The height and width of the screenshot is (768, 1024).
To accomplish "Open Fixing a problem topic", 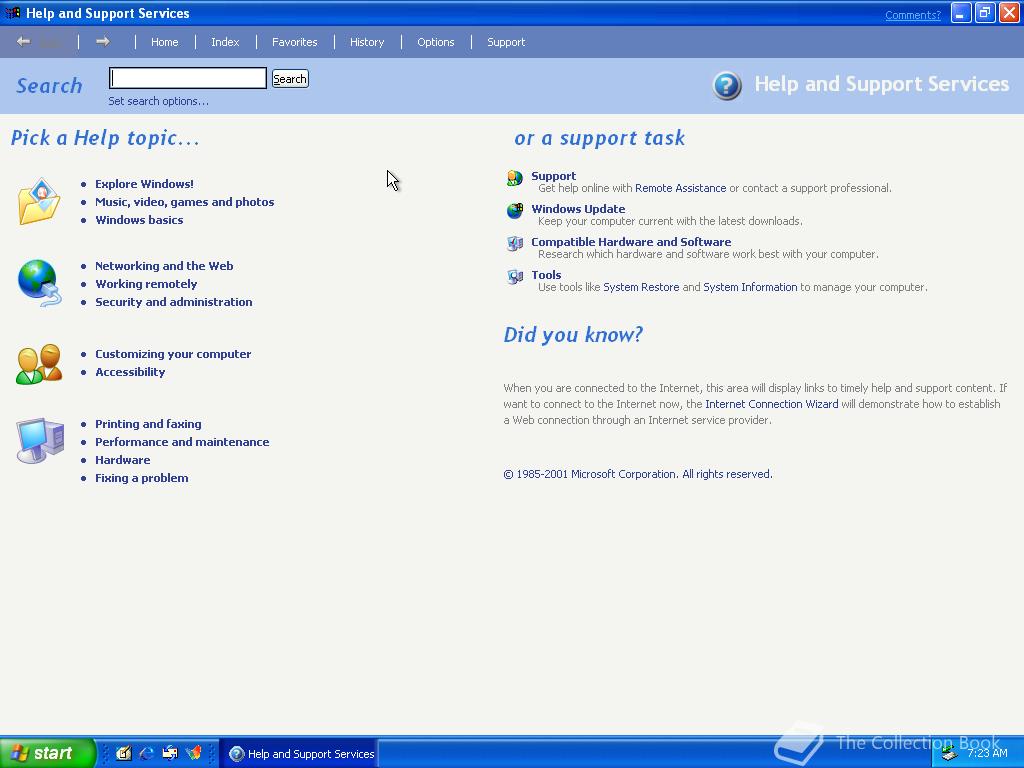I will pos(142,478).
